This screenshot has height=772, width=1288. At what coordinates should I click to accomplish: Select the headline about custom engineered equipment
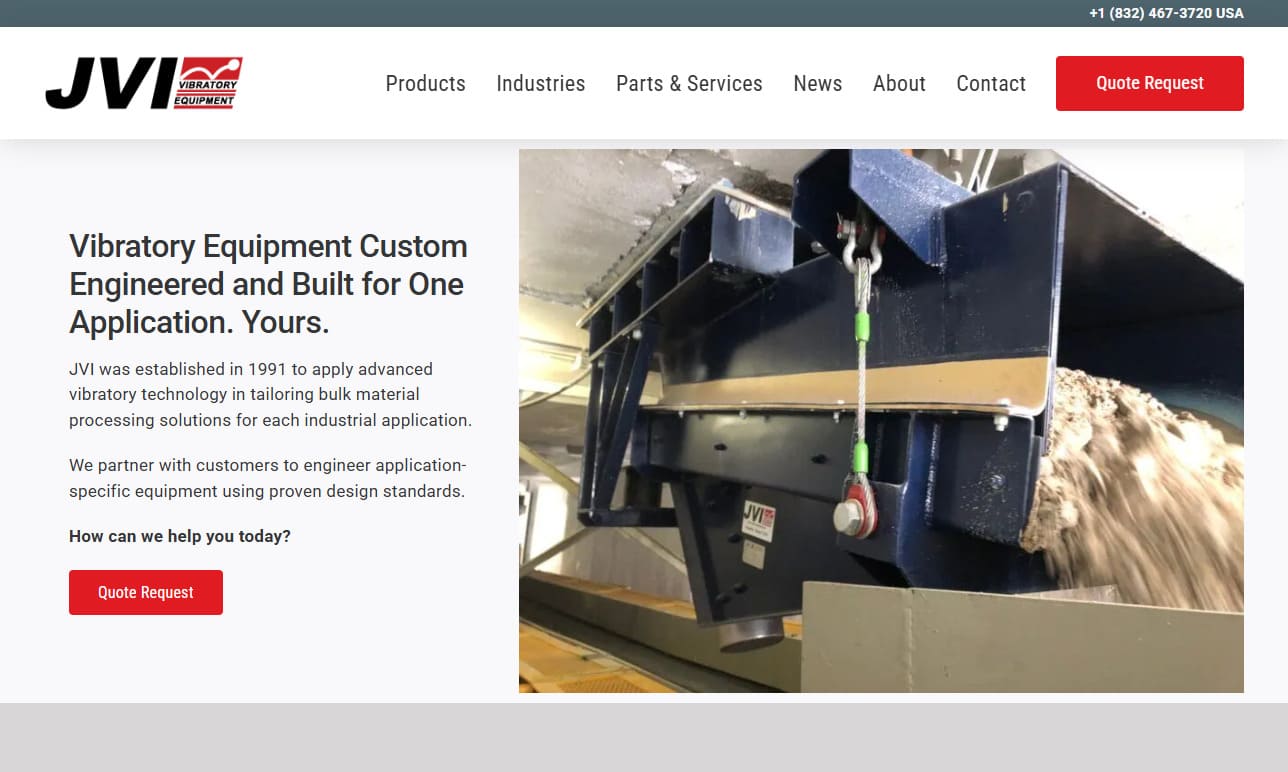tap(267, 284)
